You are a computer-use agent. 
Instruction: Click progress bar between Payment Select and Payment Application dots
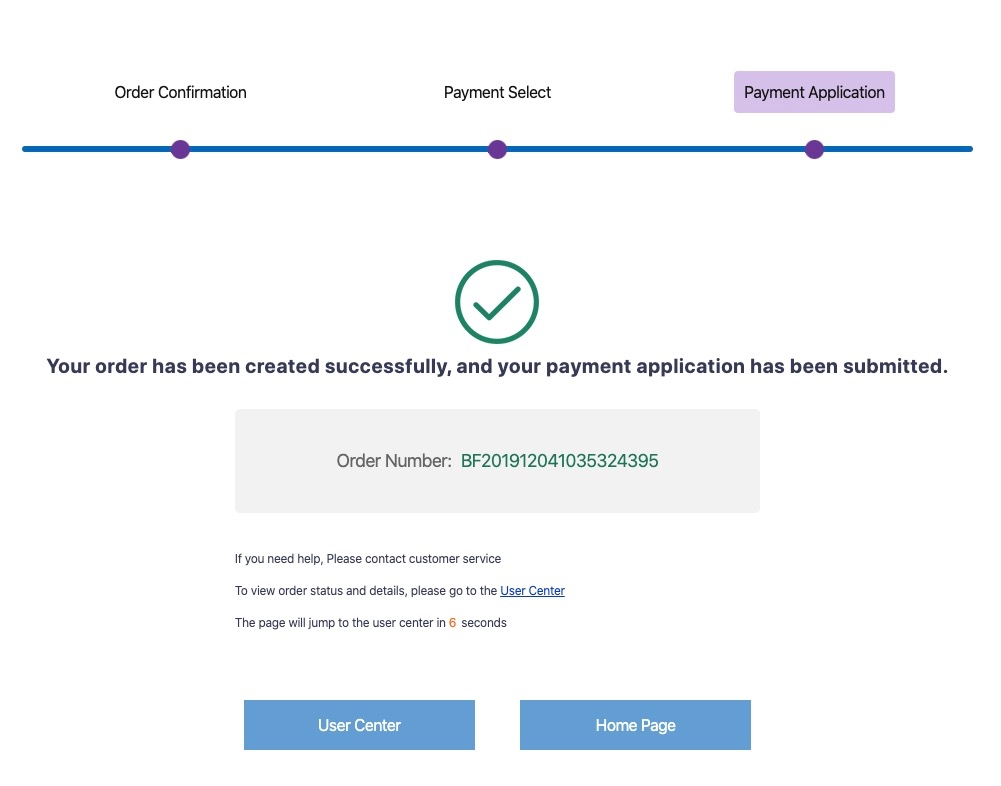click(655, 149)
